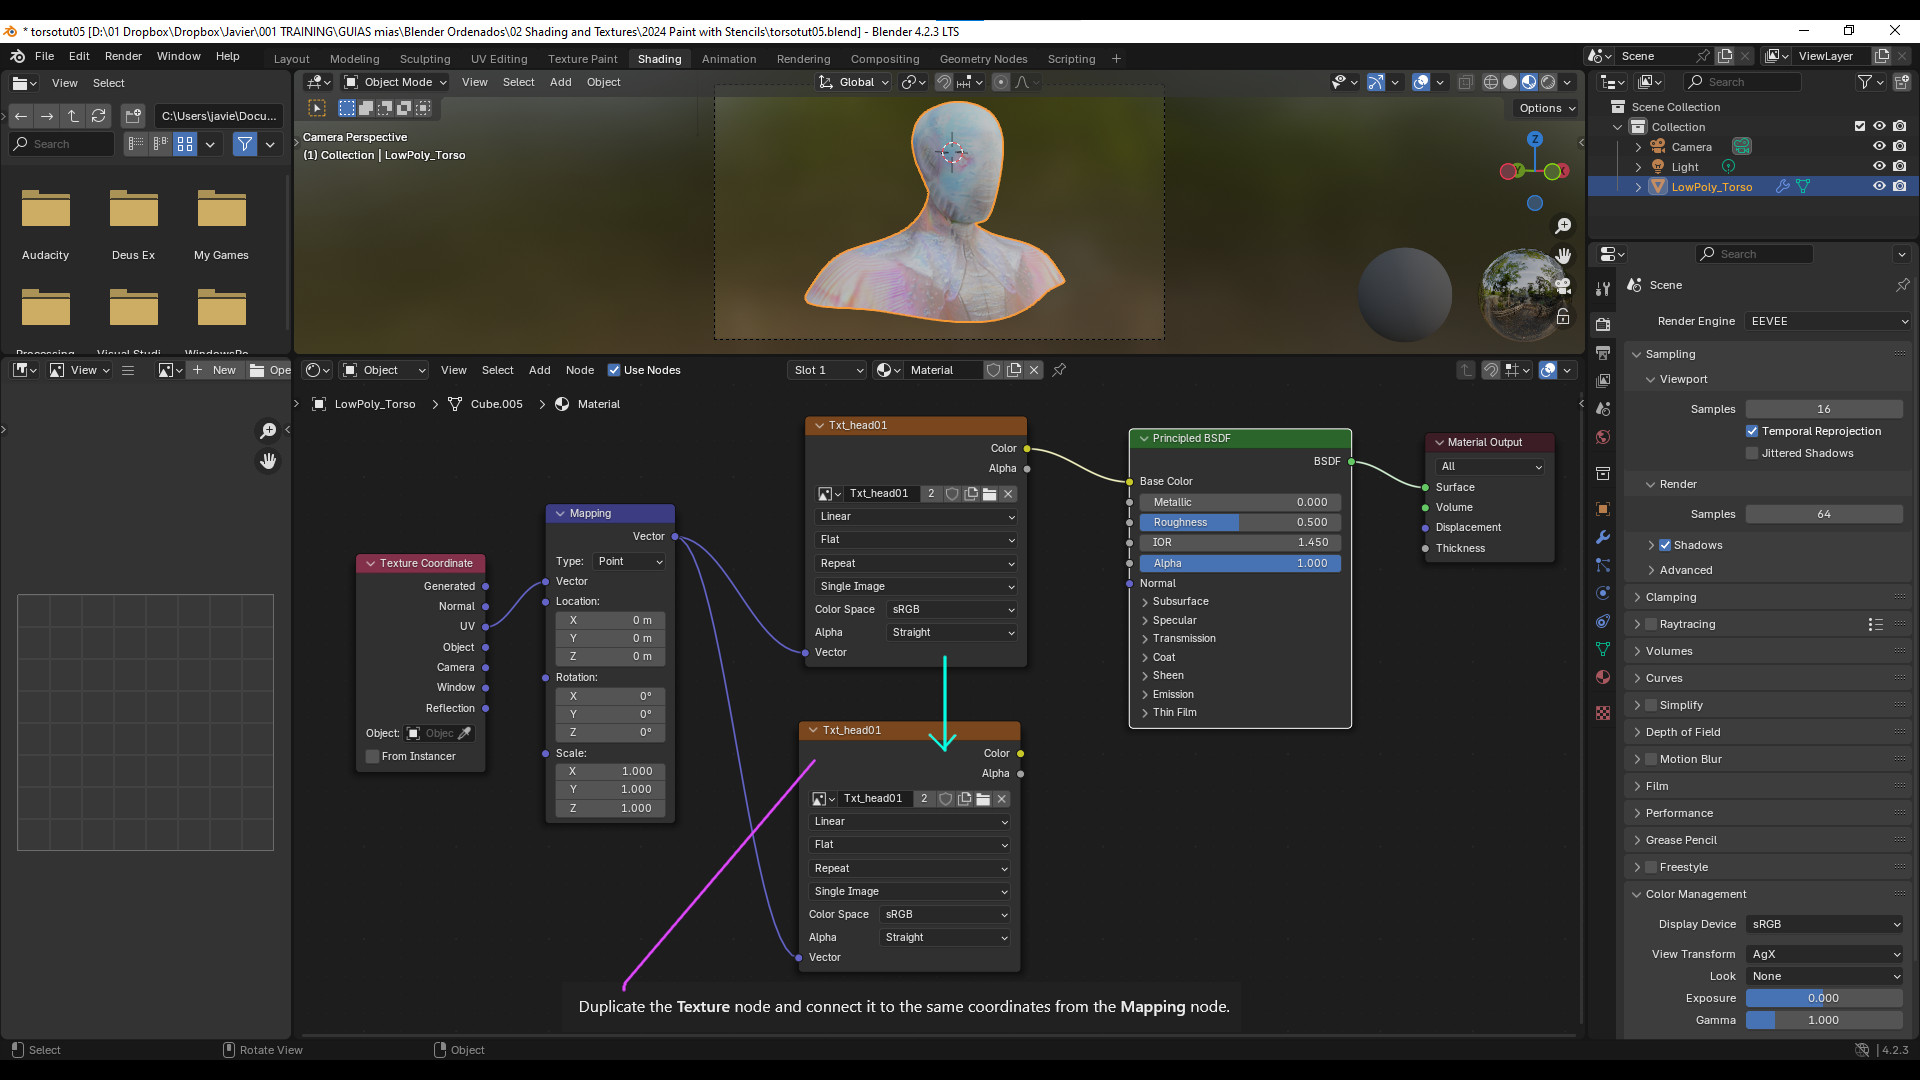1920x1080 pixels.
Task: Toggle the Shadows checkbox
Action: [x=1665, y=545]
